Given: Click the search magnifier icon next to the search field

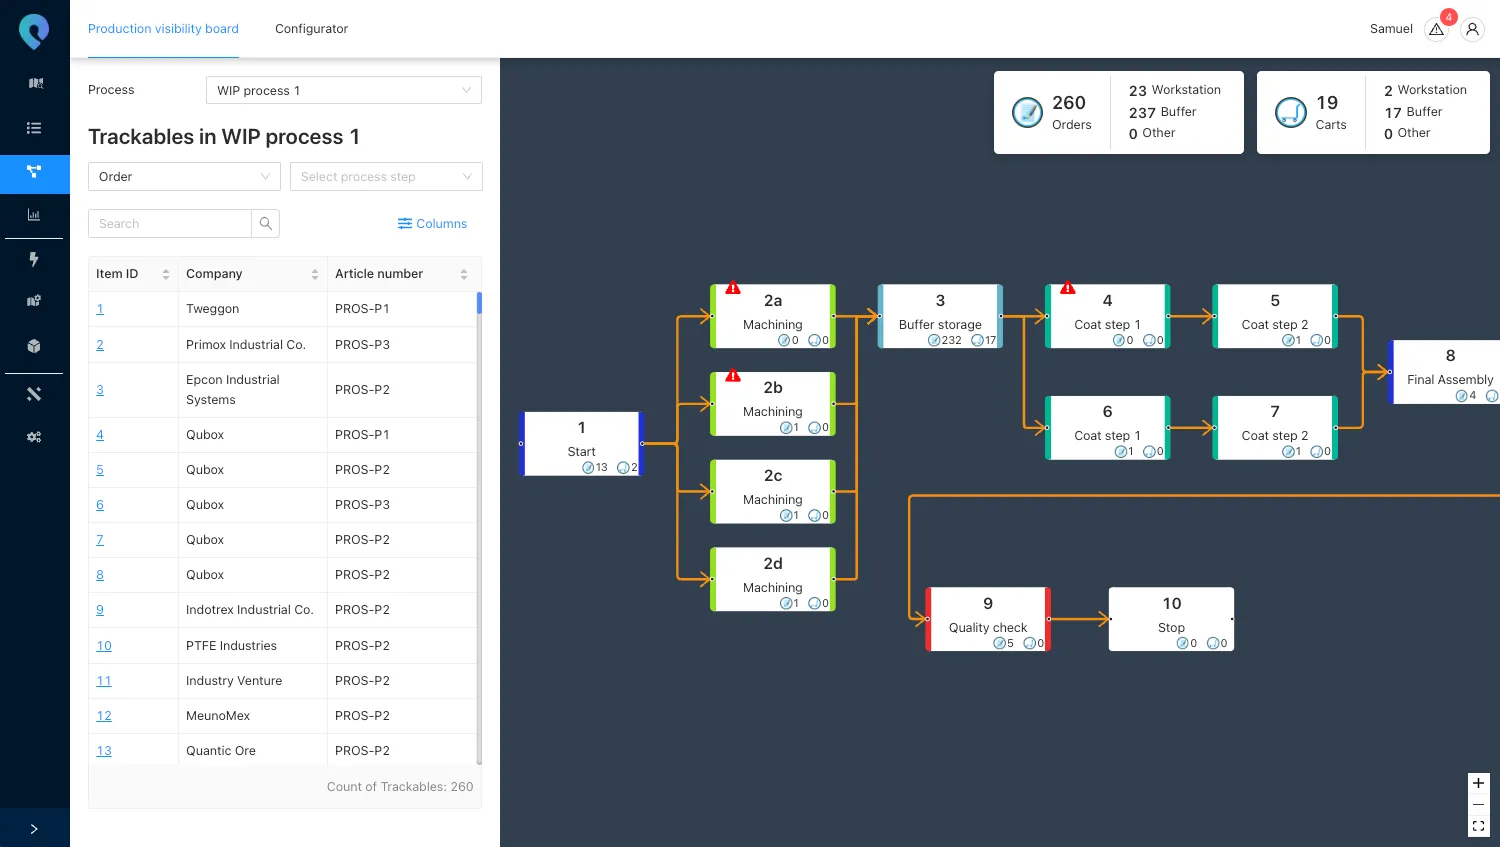Looking at the screenshot, I should pyautogui.click(x=265, y=222).
